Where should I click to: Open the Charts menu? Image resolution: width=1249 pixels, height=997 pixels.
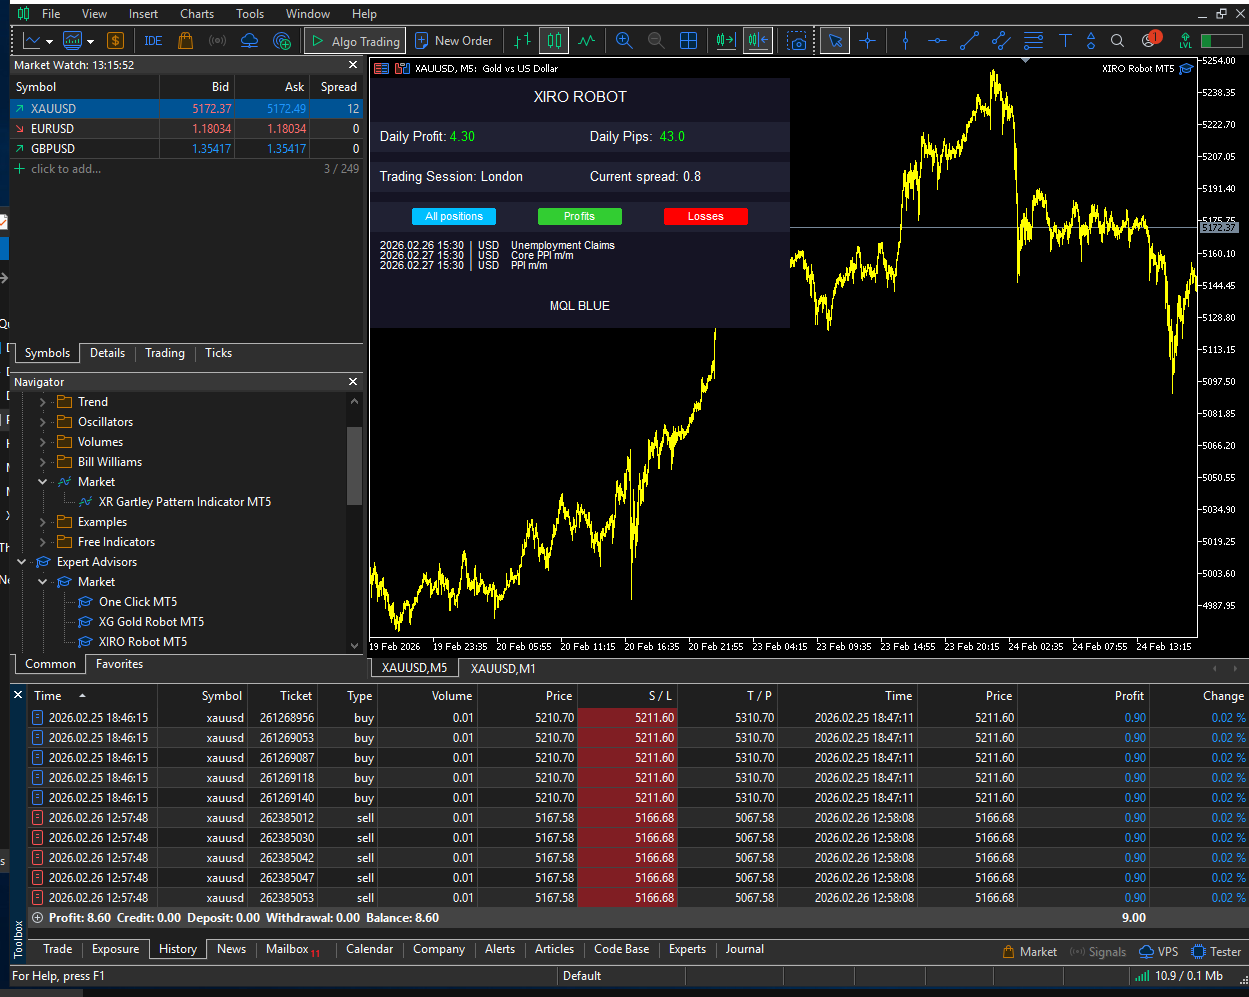[x=197, y=13]
